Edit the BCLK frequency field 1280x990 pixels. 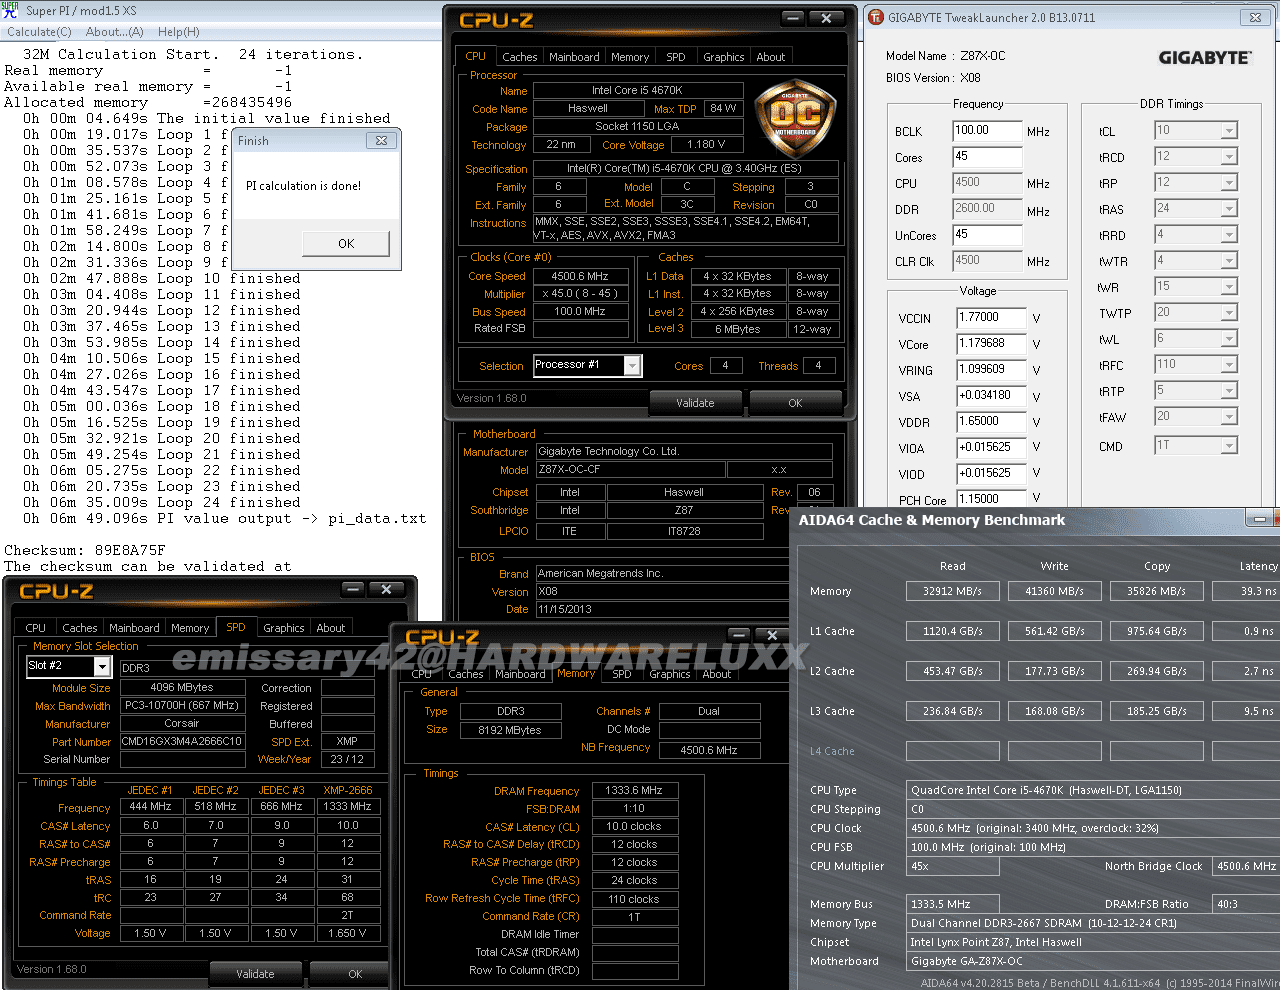987,131
